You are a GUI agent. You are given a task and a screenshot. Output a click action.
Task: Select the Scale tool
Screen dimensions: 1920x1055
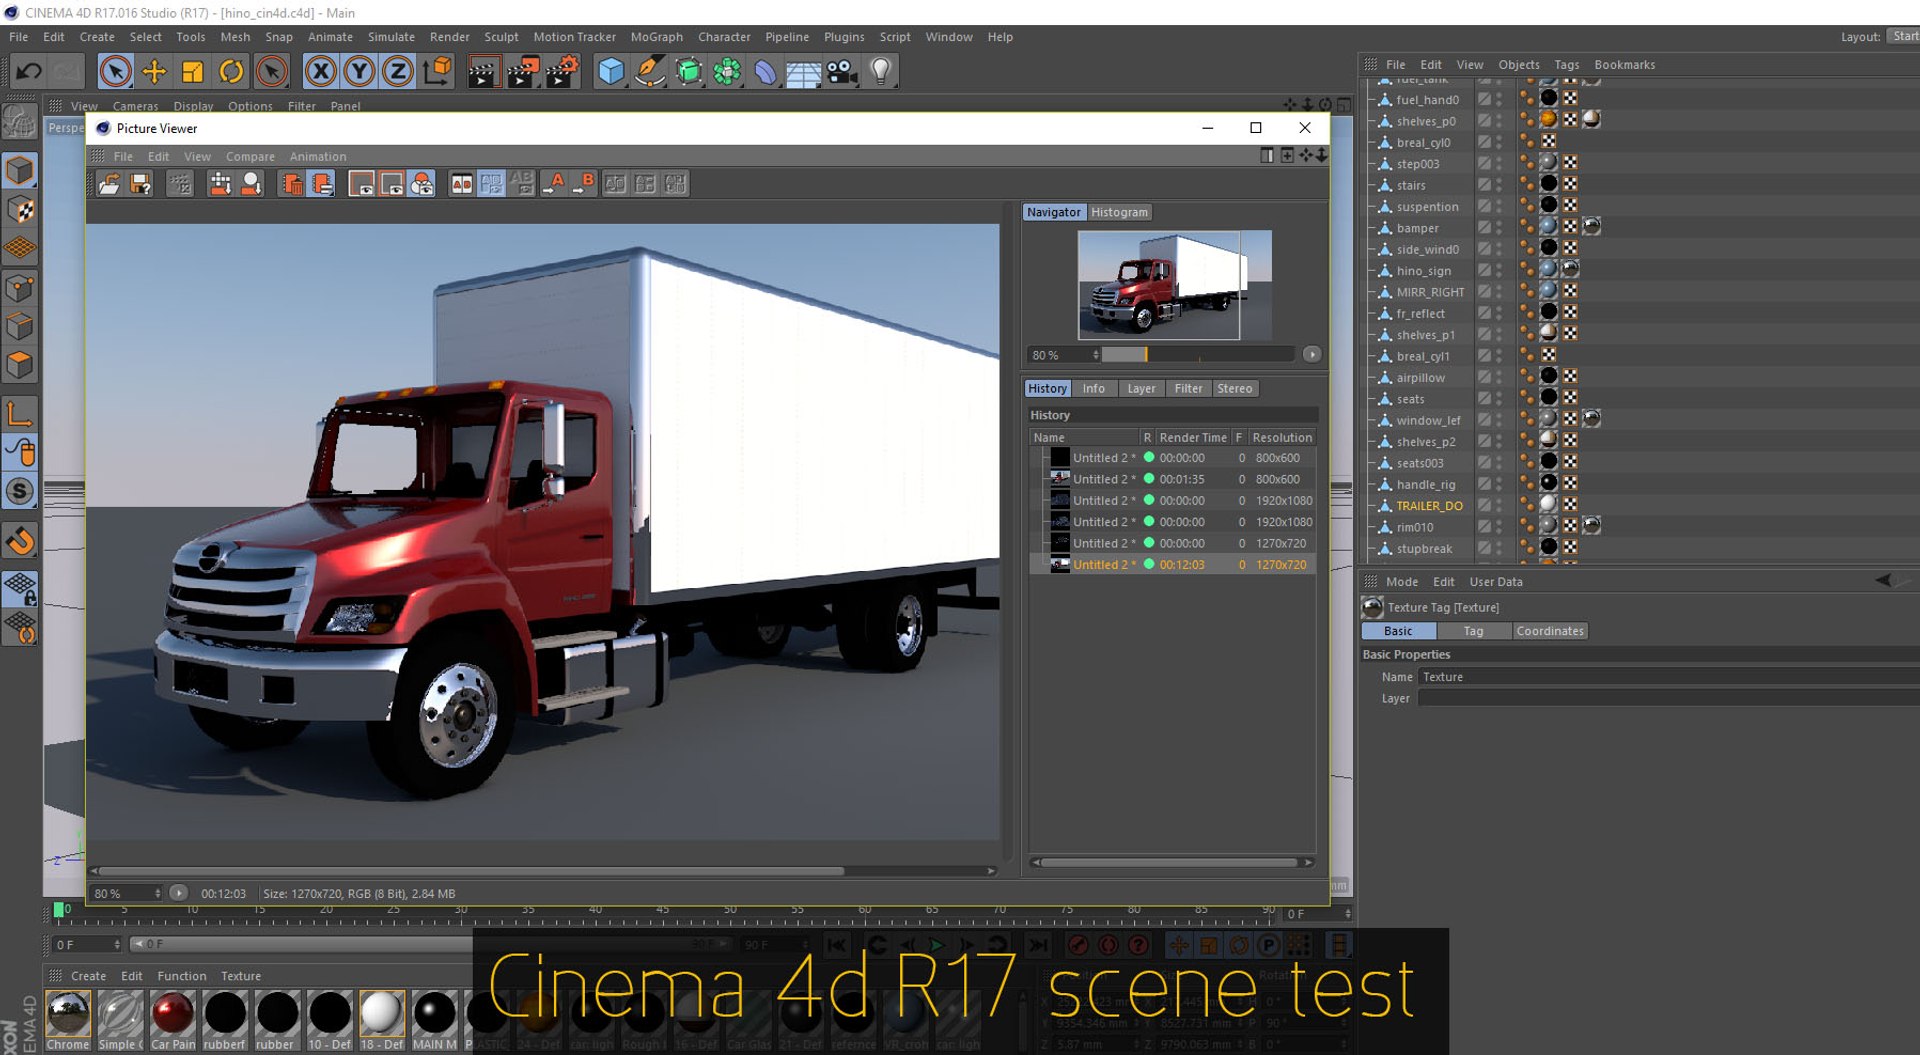192,71
